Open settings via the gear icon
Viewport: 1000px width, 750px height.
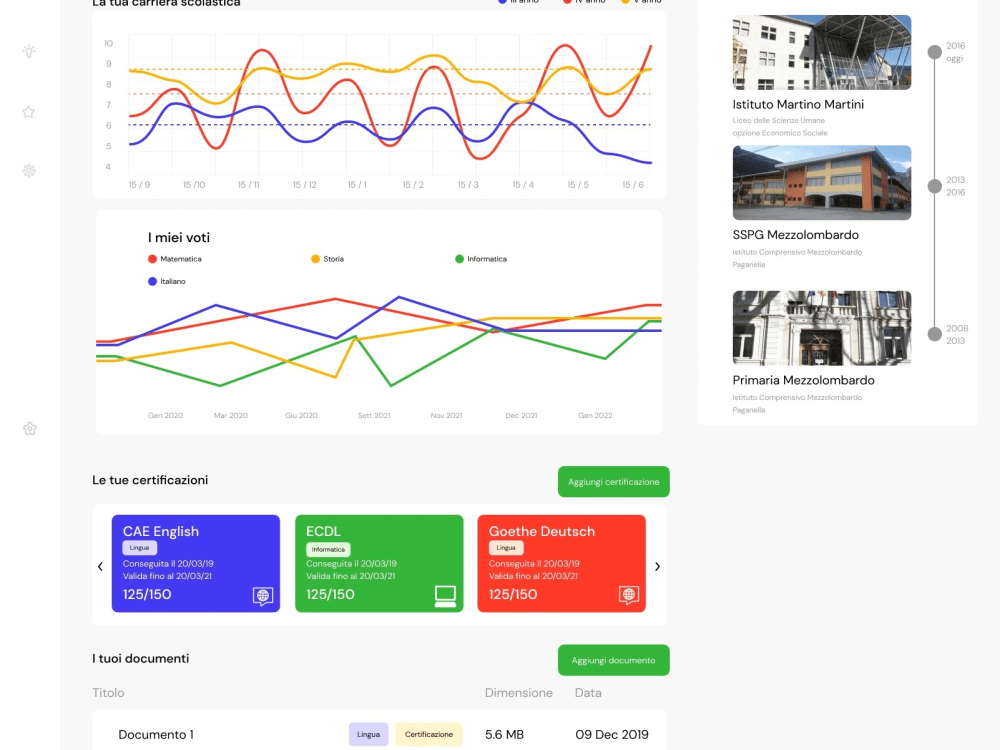click(29, 428)
